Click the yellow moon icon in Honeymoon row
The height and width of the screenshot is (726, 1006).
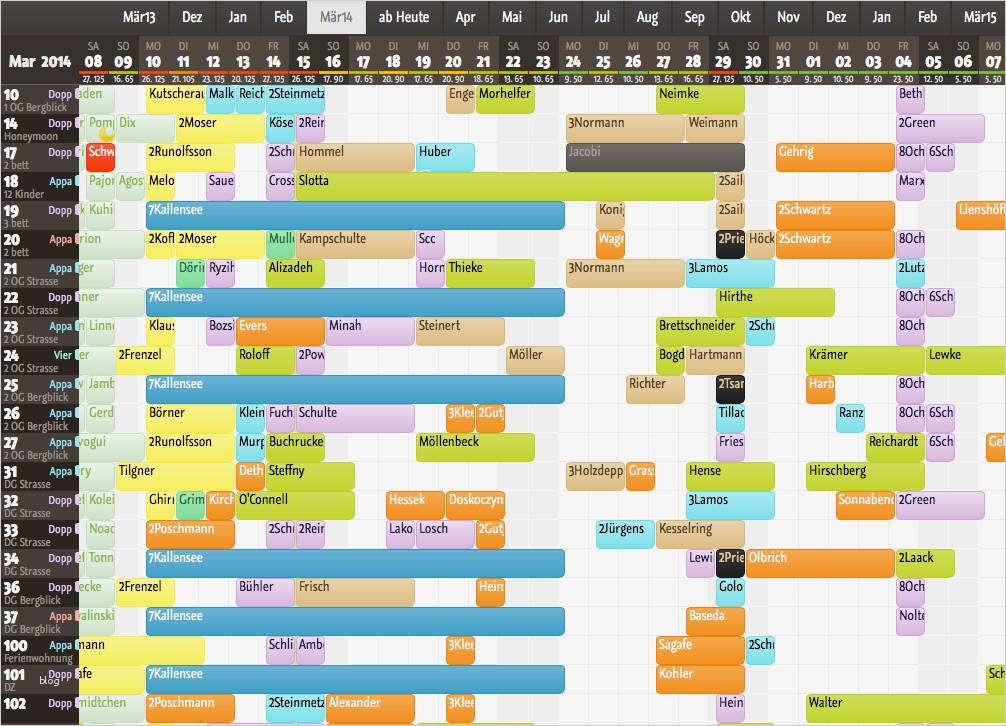[107, 133]
